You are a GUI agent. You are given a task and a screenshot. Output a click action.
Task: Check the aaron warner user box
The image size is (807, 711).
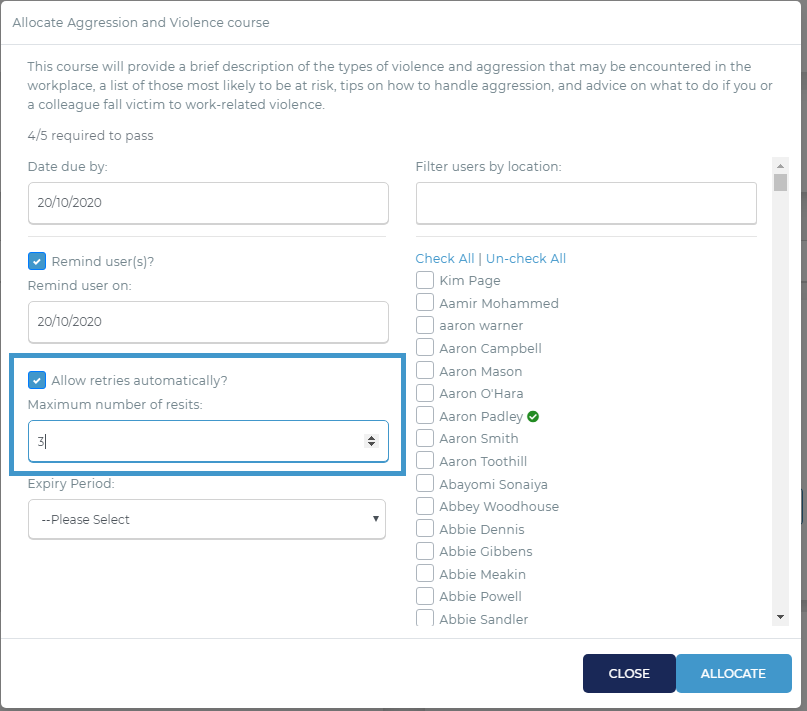[425, 325]
